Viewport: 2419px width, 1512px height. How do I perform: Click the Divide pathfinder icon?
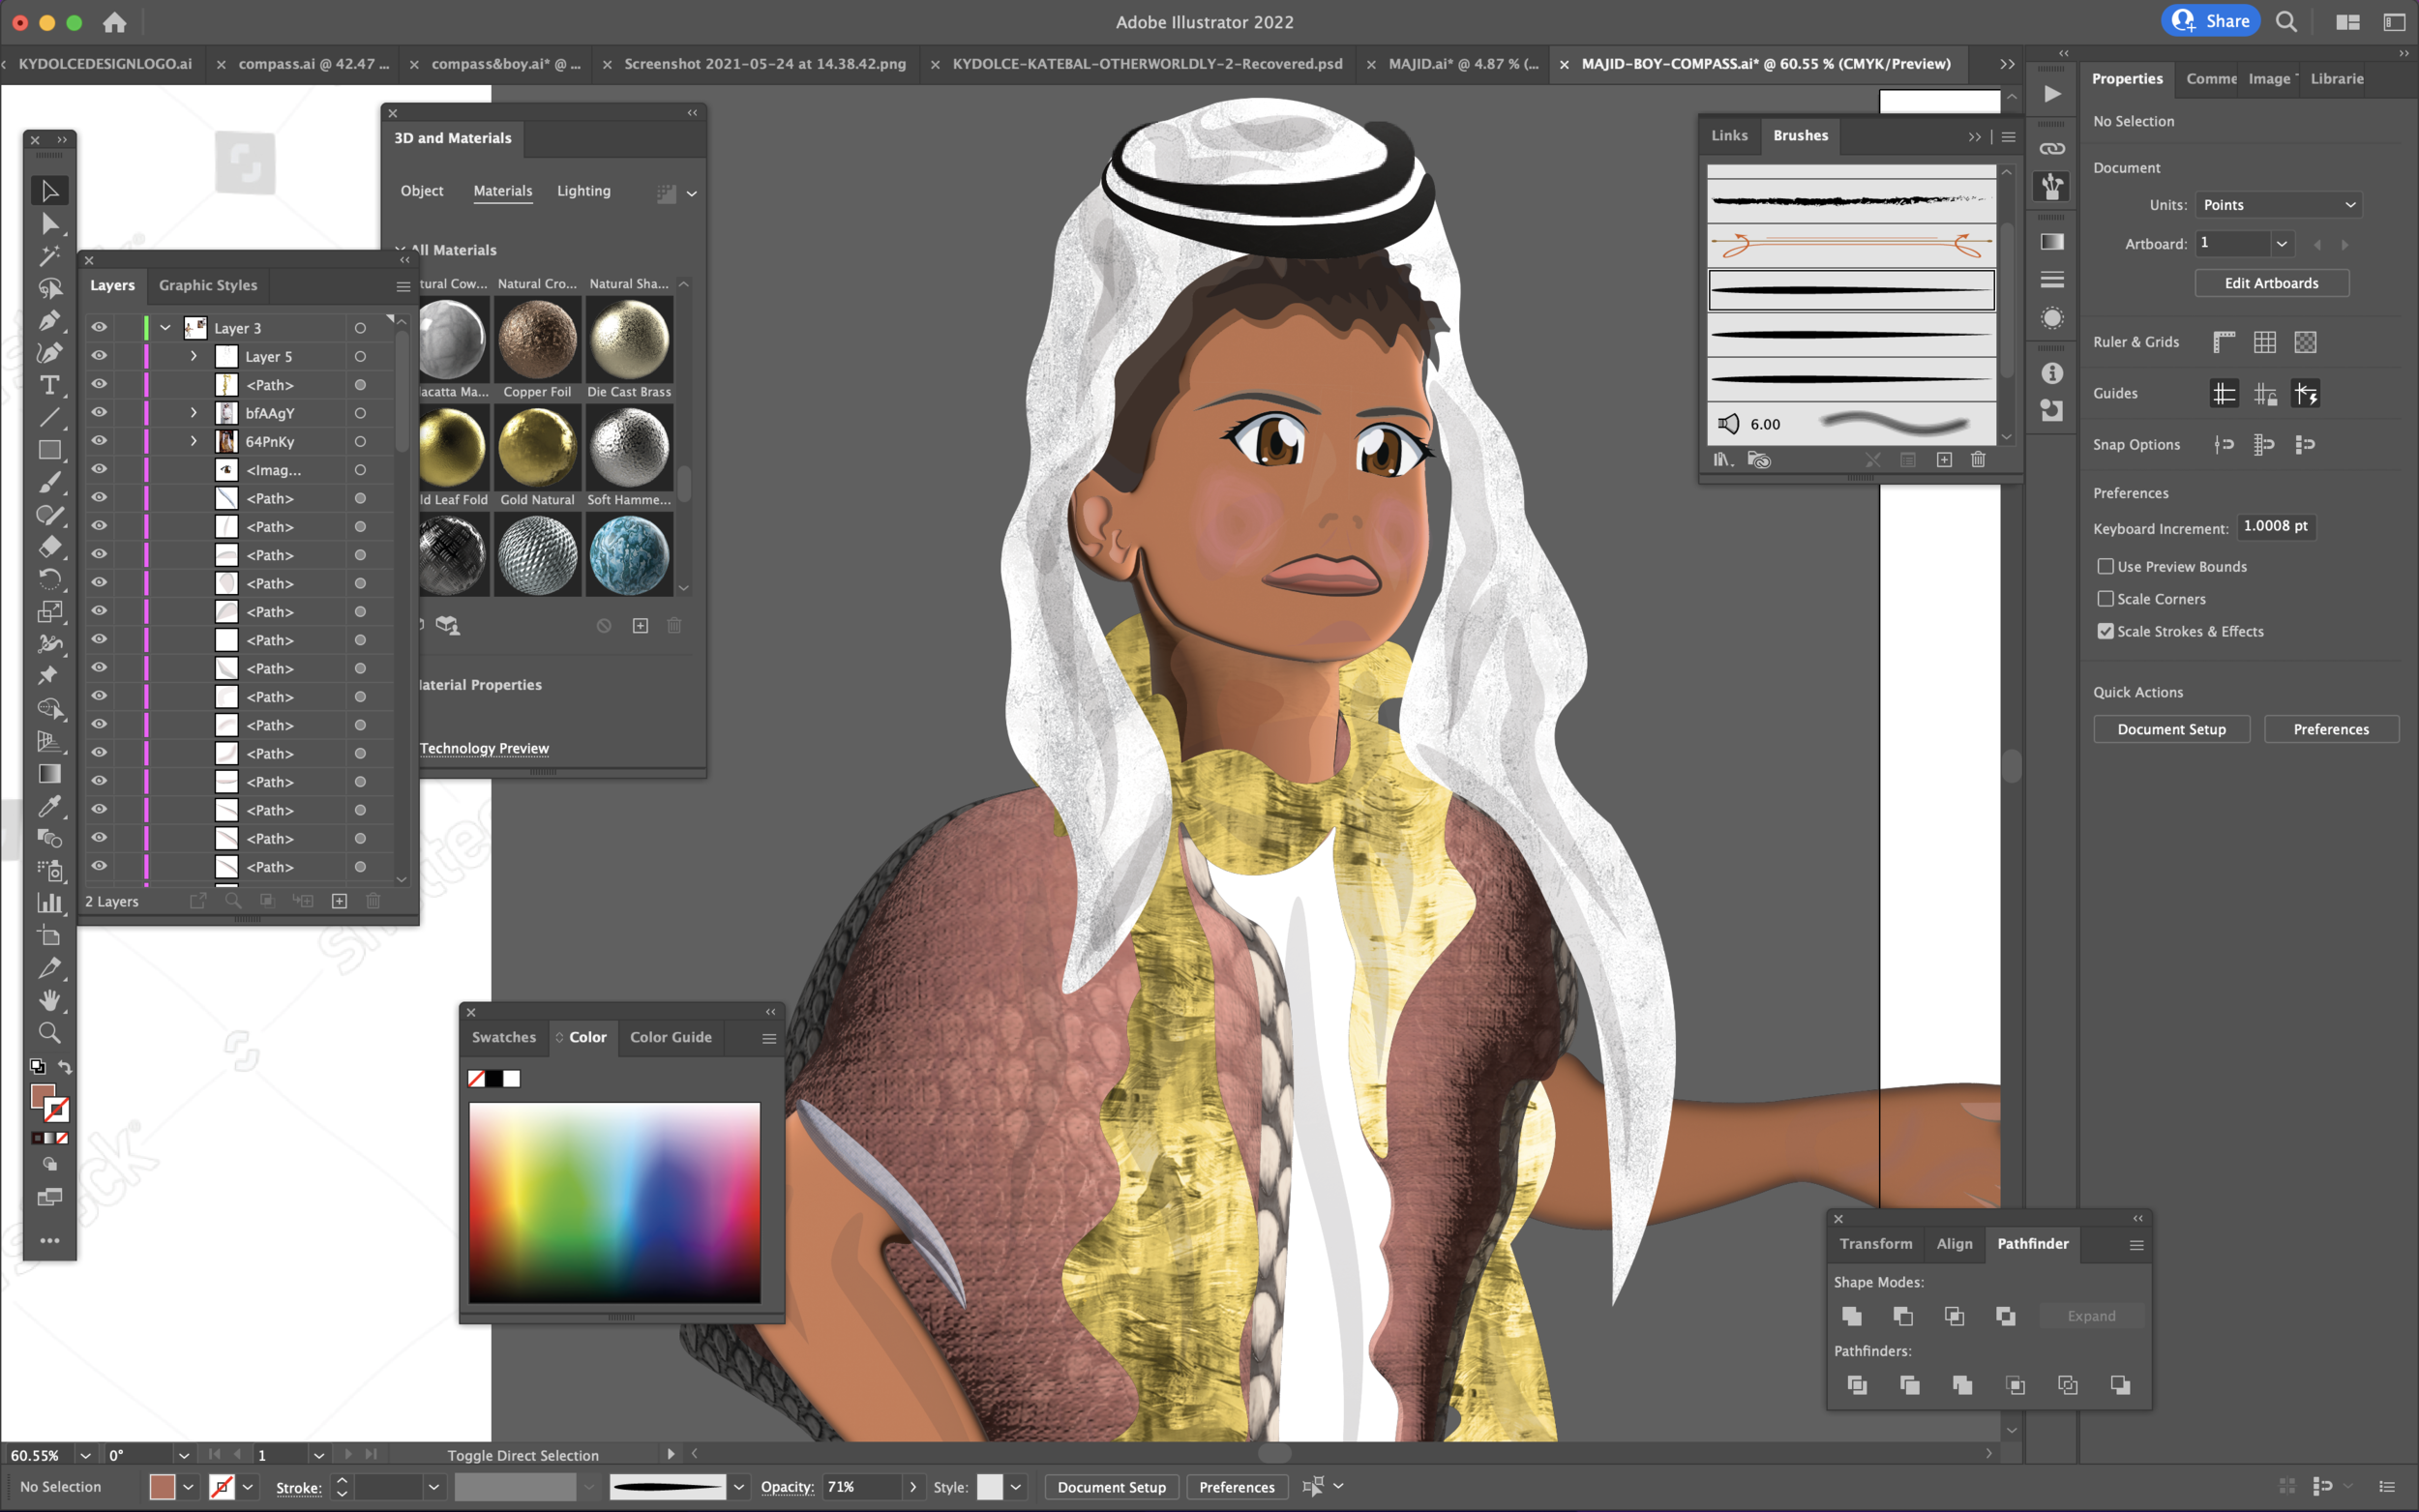click(x=1857, y=1385)
